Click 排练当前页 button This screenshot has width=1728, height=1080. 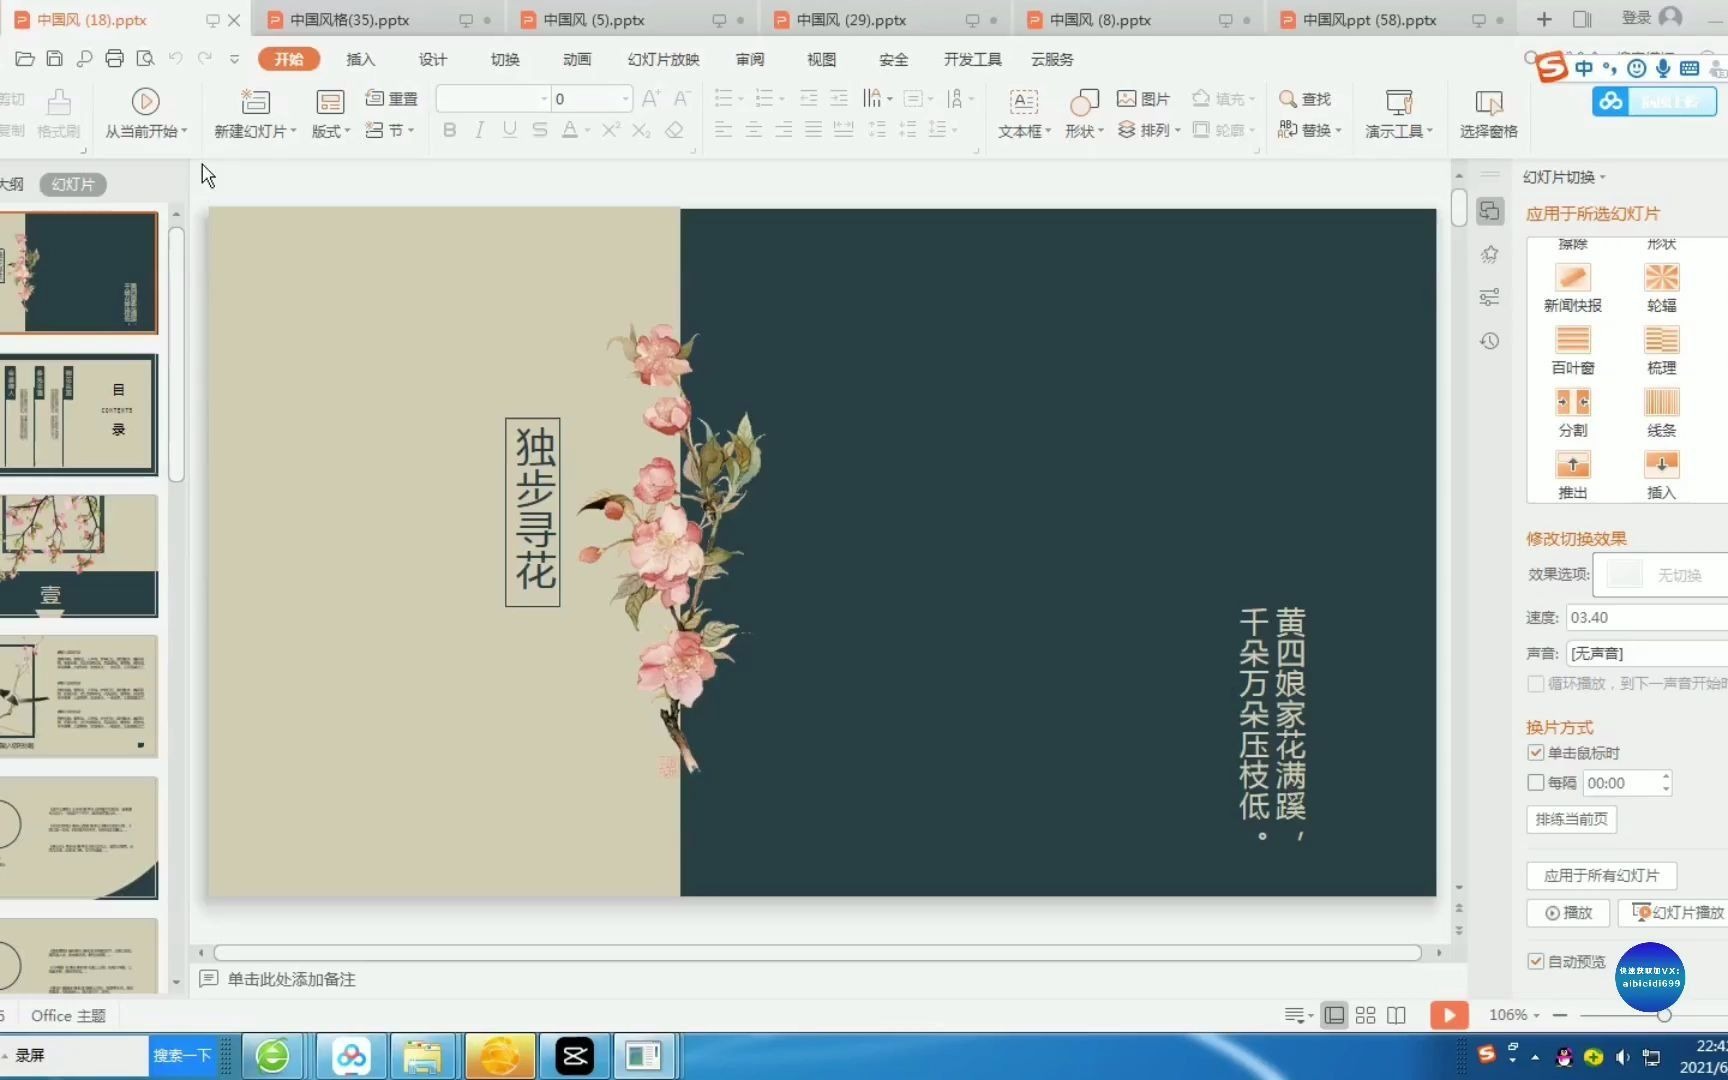click(x=1571, y=819)
